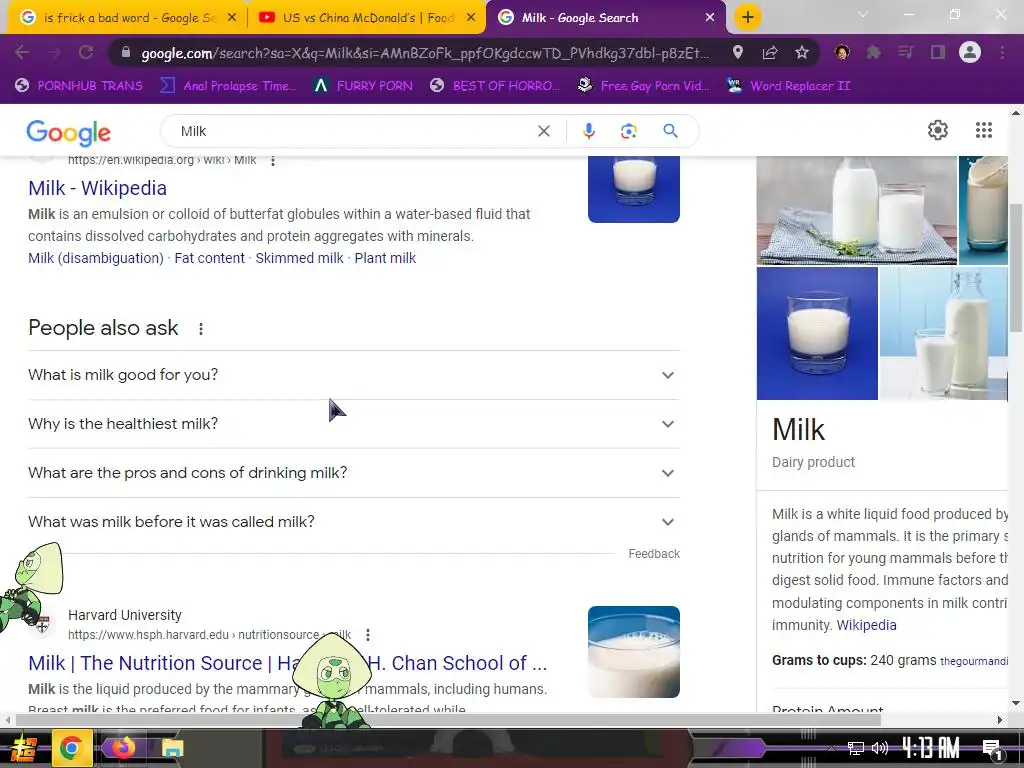
Task: Start a voice search with microphone
Action: [x=588, y=131]
